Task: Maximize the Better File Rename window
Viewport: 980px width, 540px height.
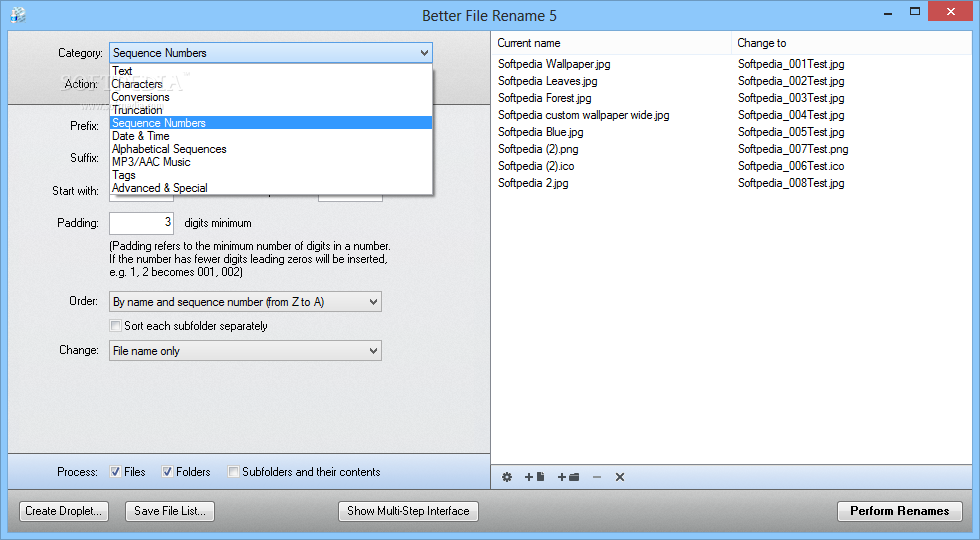Action: (915, 12)
